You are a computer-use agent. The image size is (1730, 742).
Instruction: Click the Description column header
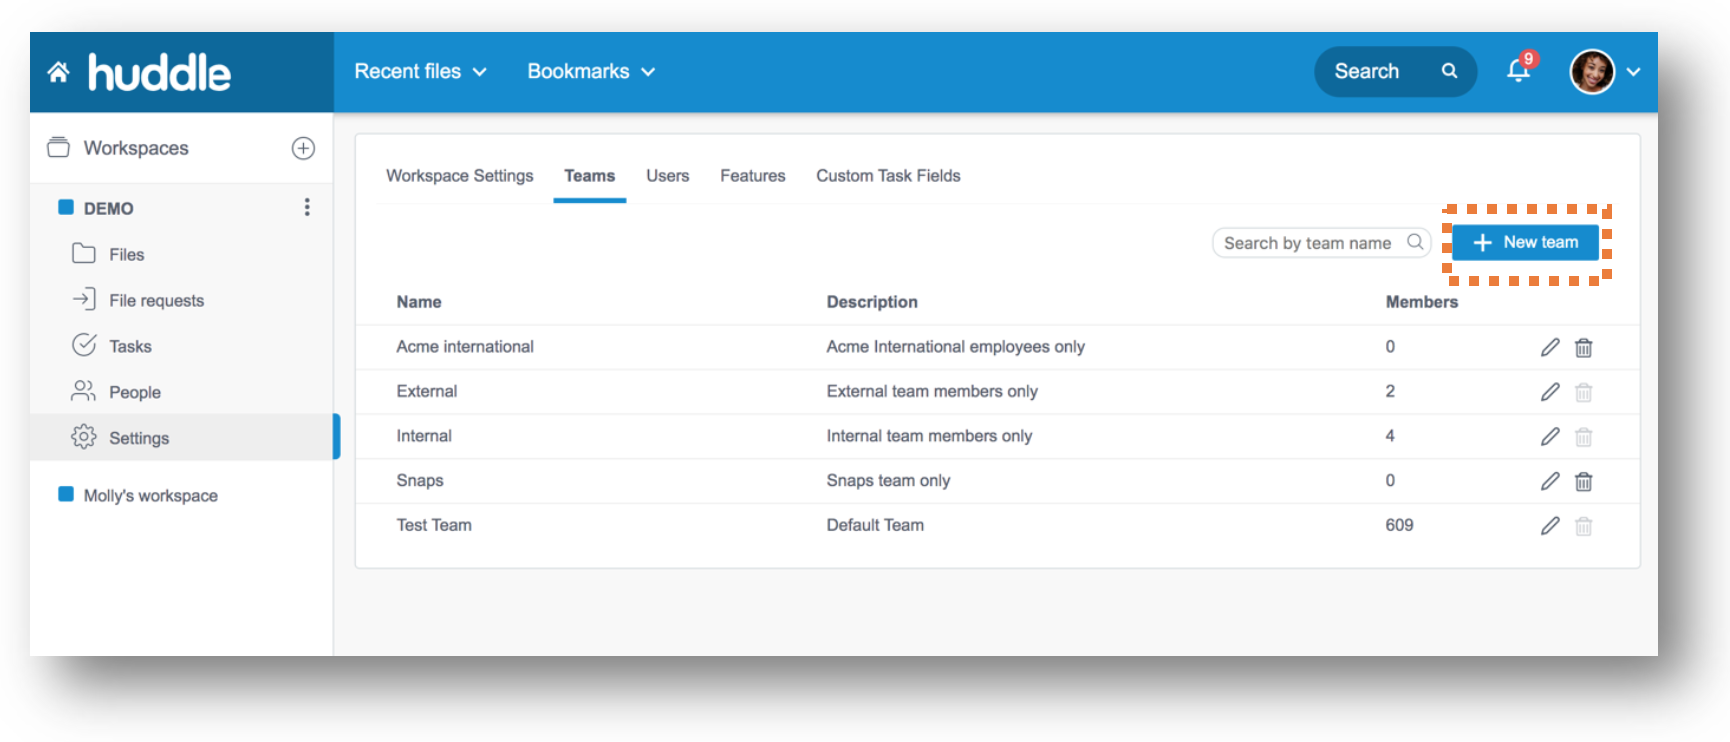click(872, 302)
